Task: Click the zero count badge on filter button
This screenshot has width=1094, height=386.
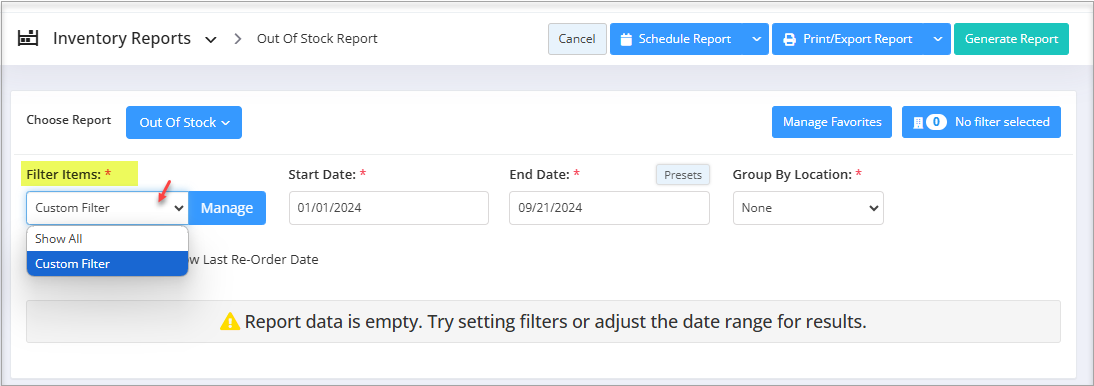Action: point(936,122)
